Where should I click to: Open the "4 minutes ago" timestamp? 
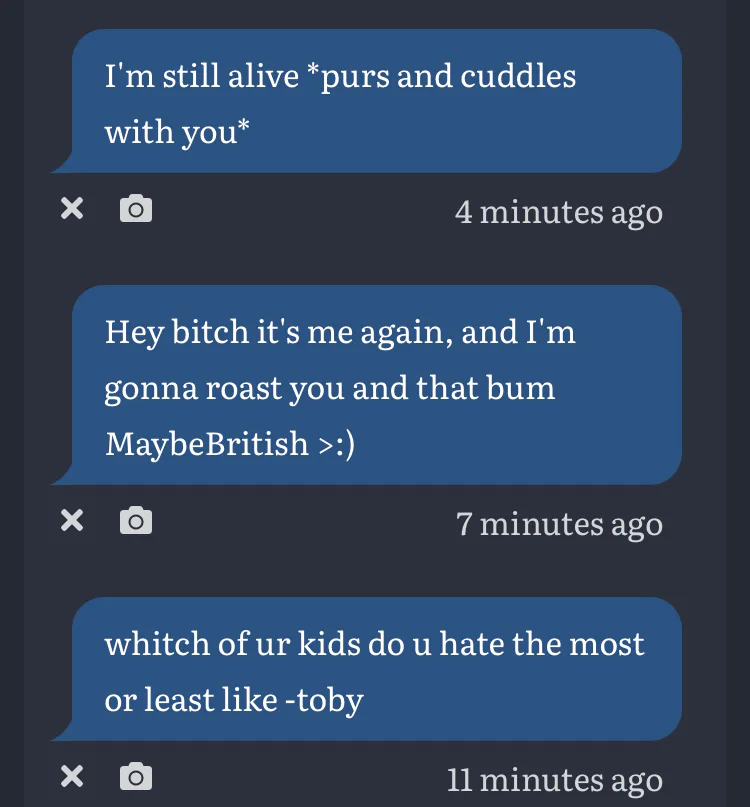pyautogui.click(x=558, y=212)
